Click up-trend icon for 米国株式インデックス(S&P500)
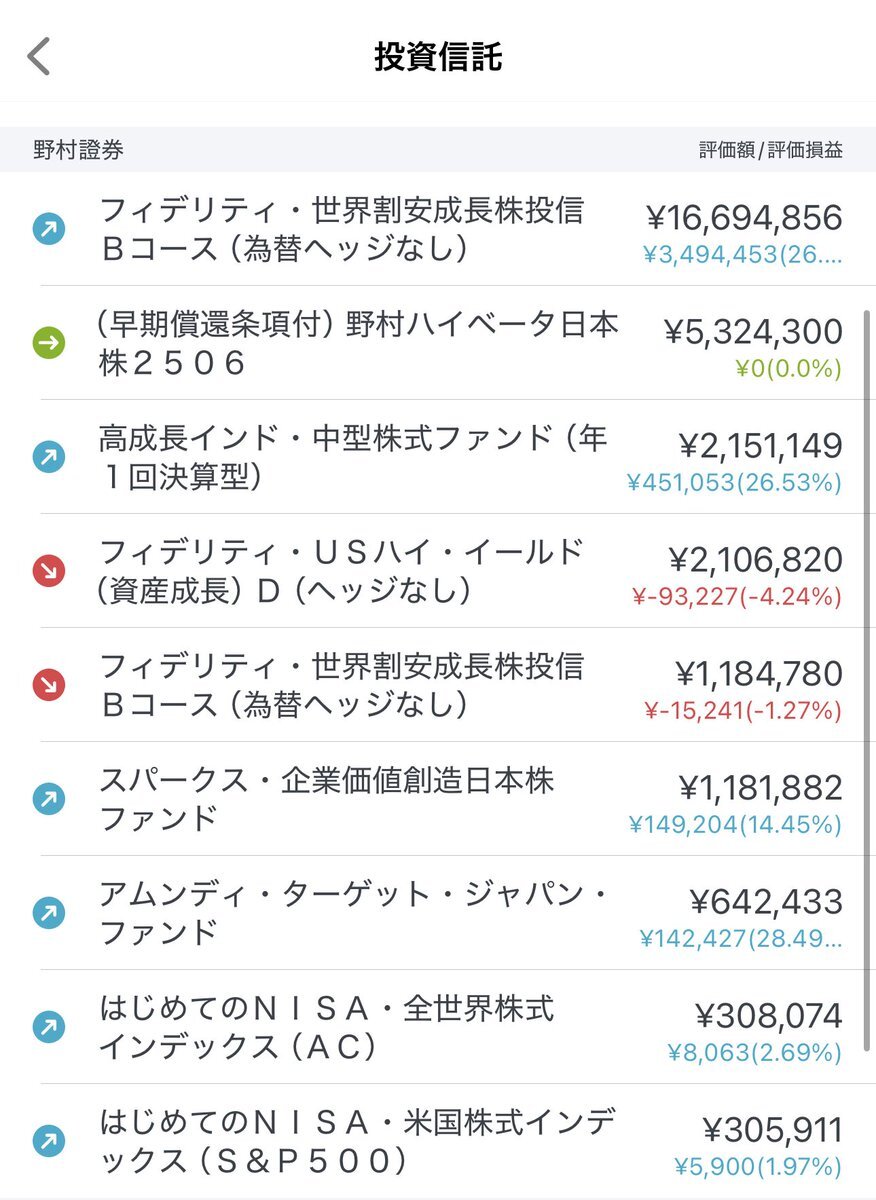 click(x=49, y=1141)
